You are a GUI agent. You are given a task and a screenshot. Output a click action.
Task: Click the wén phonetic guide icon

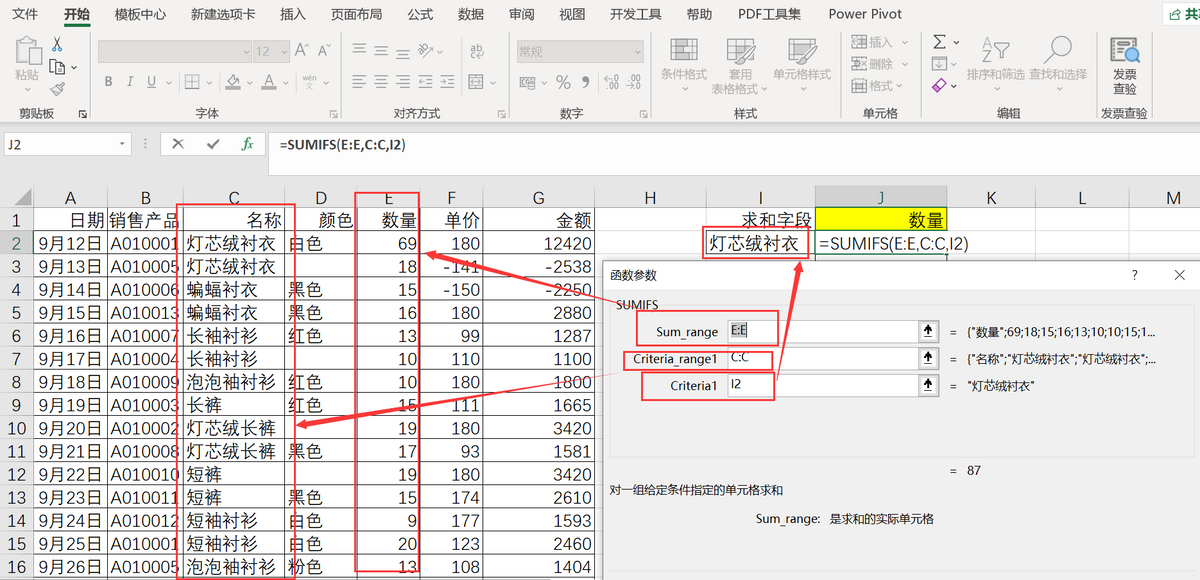click(x=310, y=82)
